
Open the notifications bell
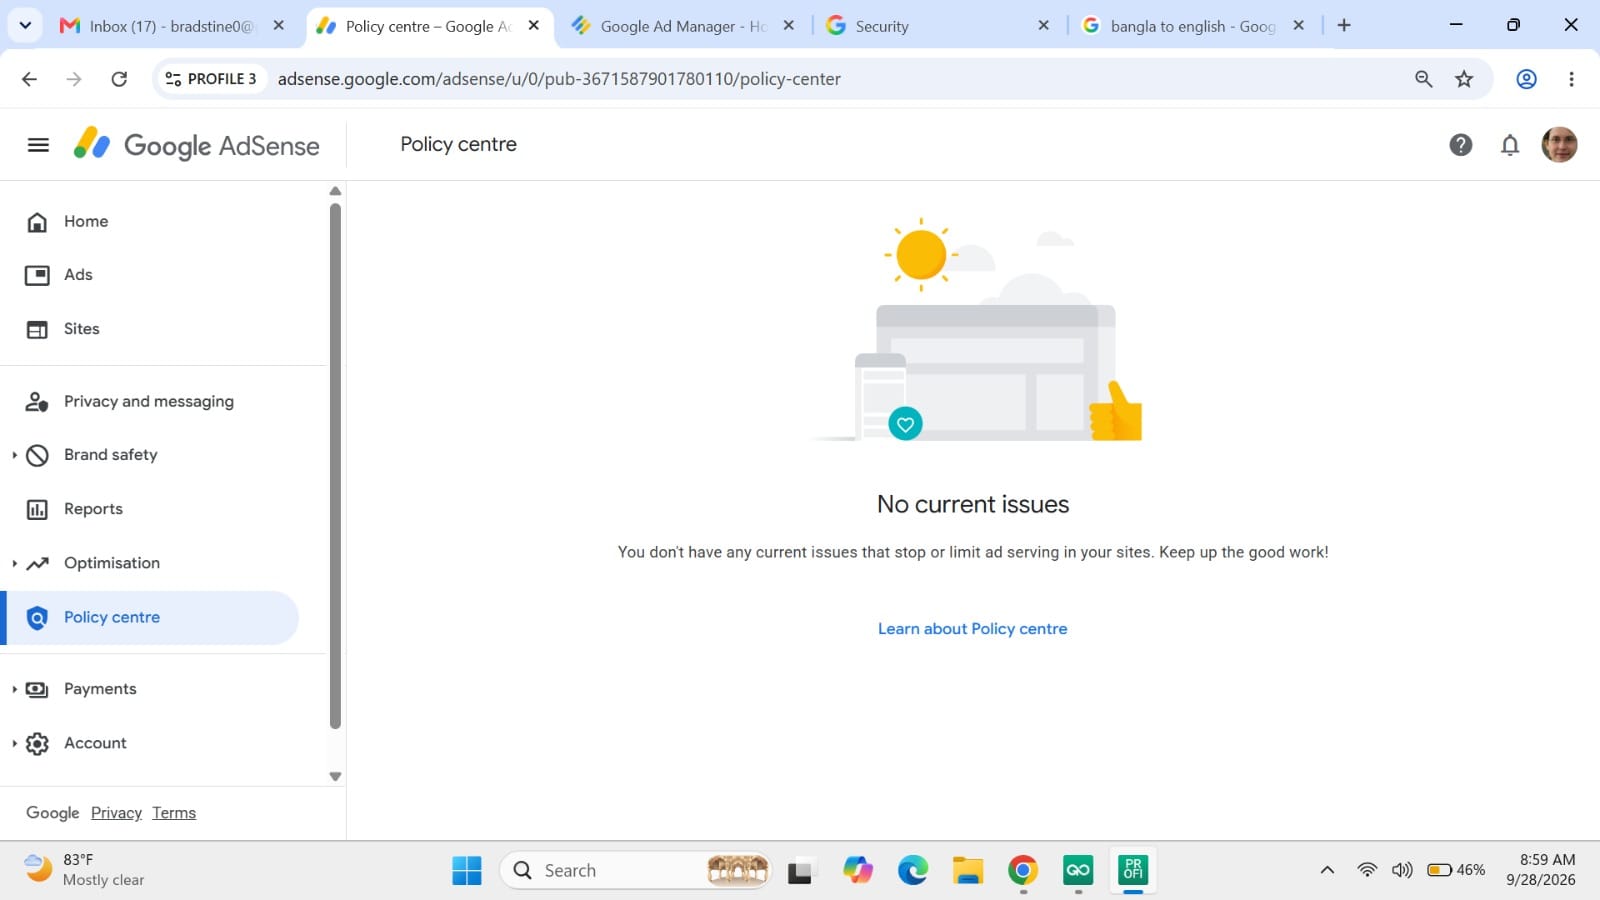tap(1510, 145)
